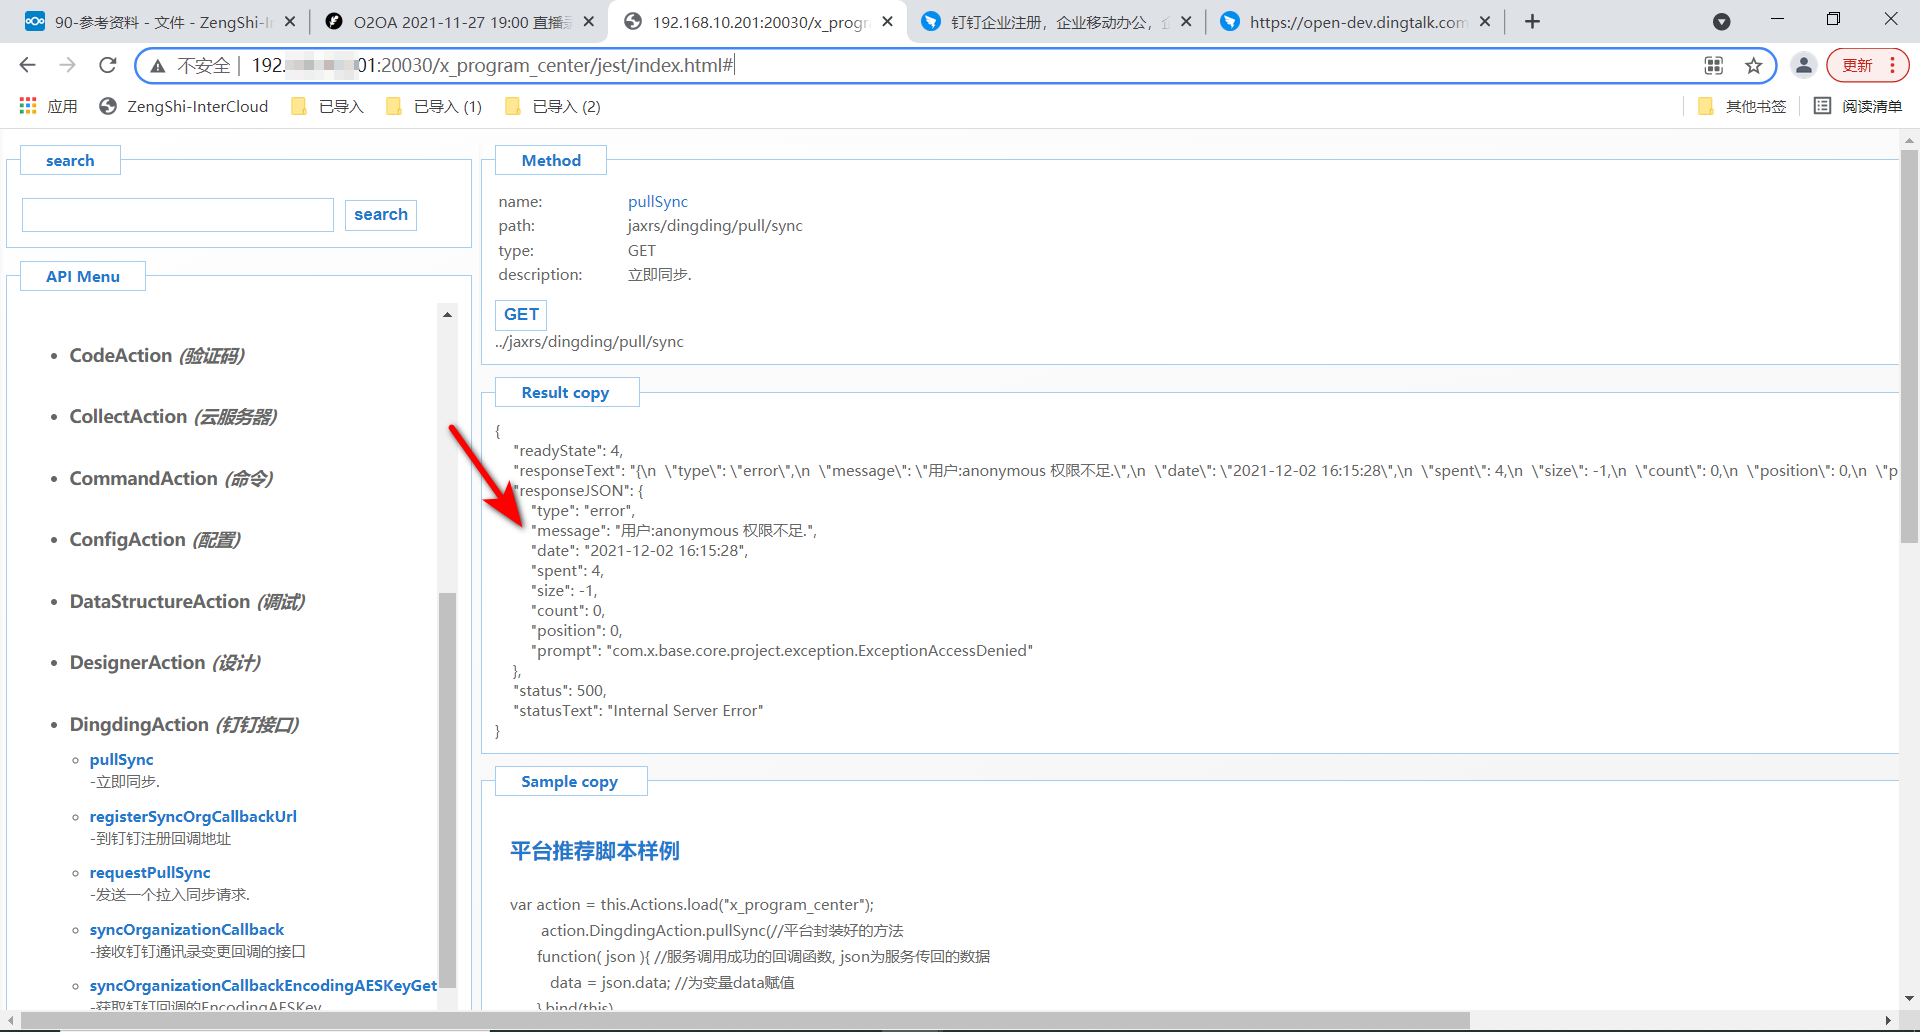Screen dimensions: 1920x1032
Task: Open the 其他书签 folder
Action: point(1742,106)
